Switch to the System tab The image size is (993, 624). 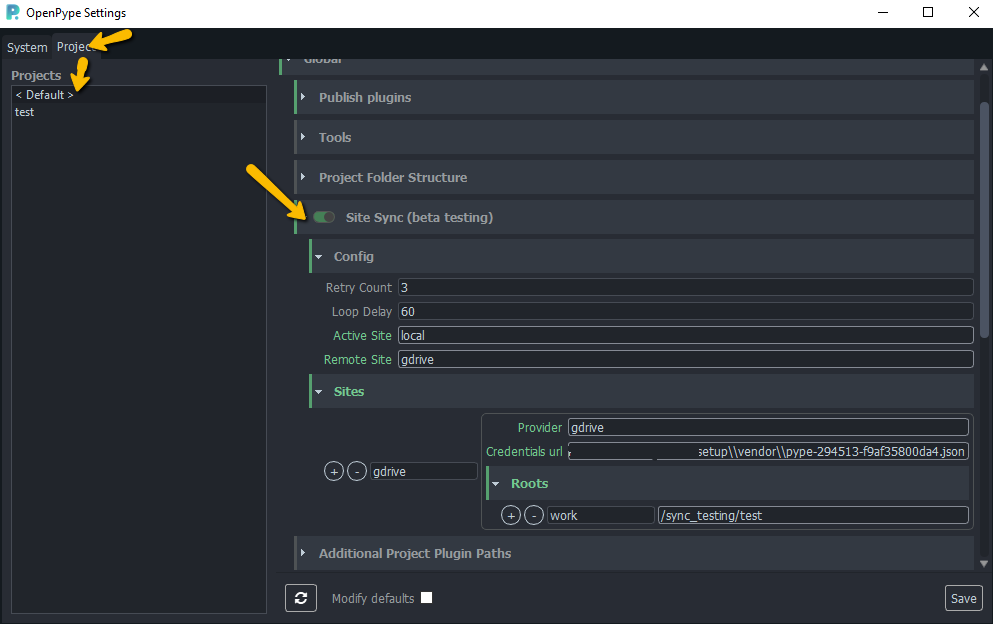tap(26, 47)
